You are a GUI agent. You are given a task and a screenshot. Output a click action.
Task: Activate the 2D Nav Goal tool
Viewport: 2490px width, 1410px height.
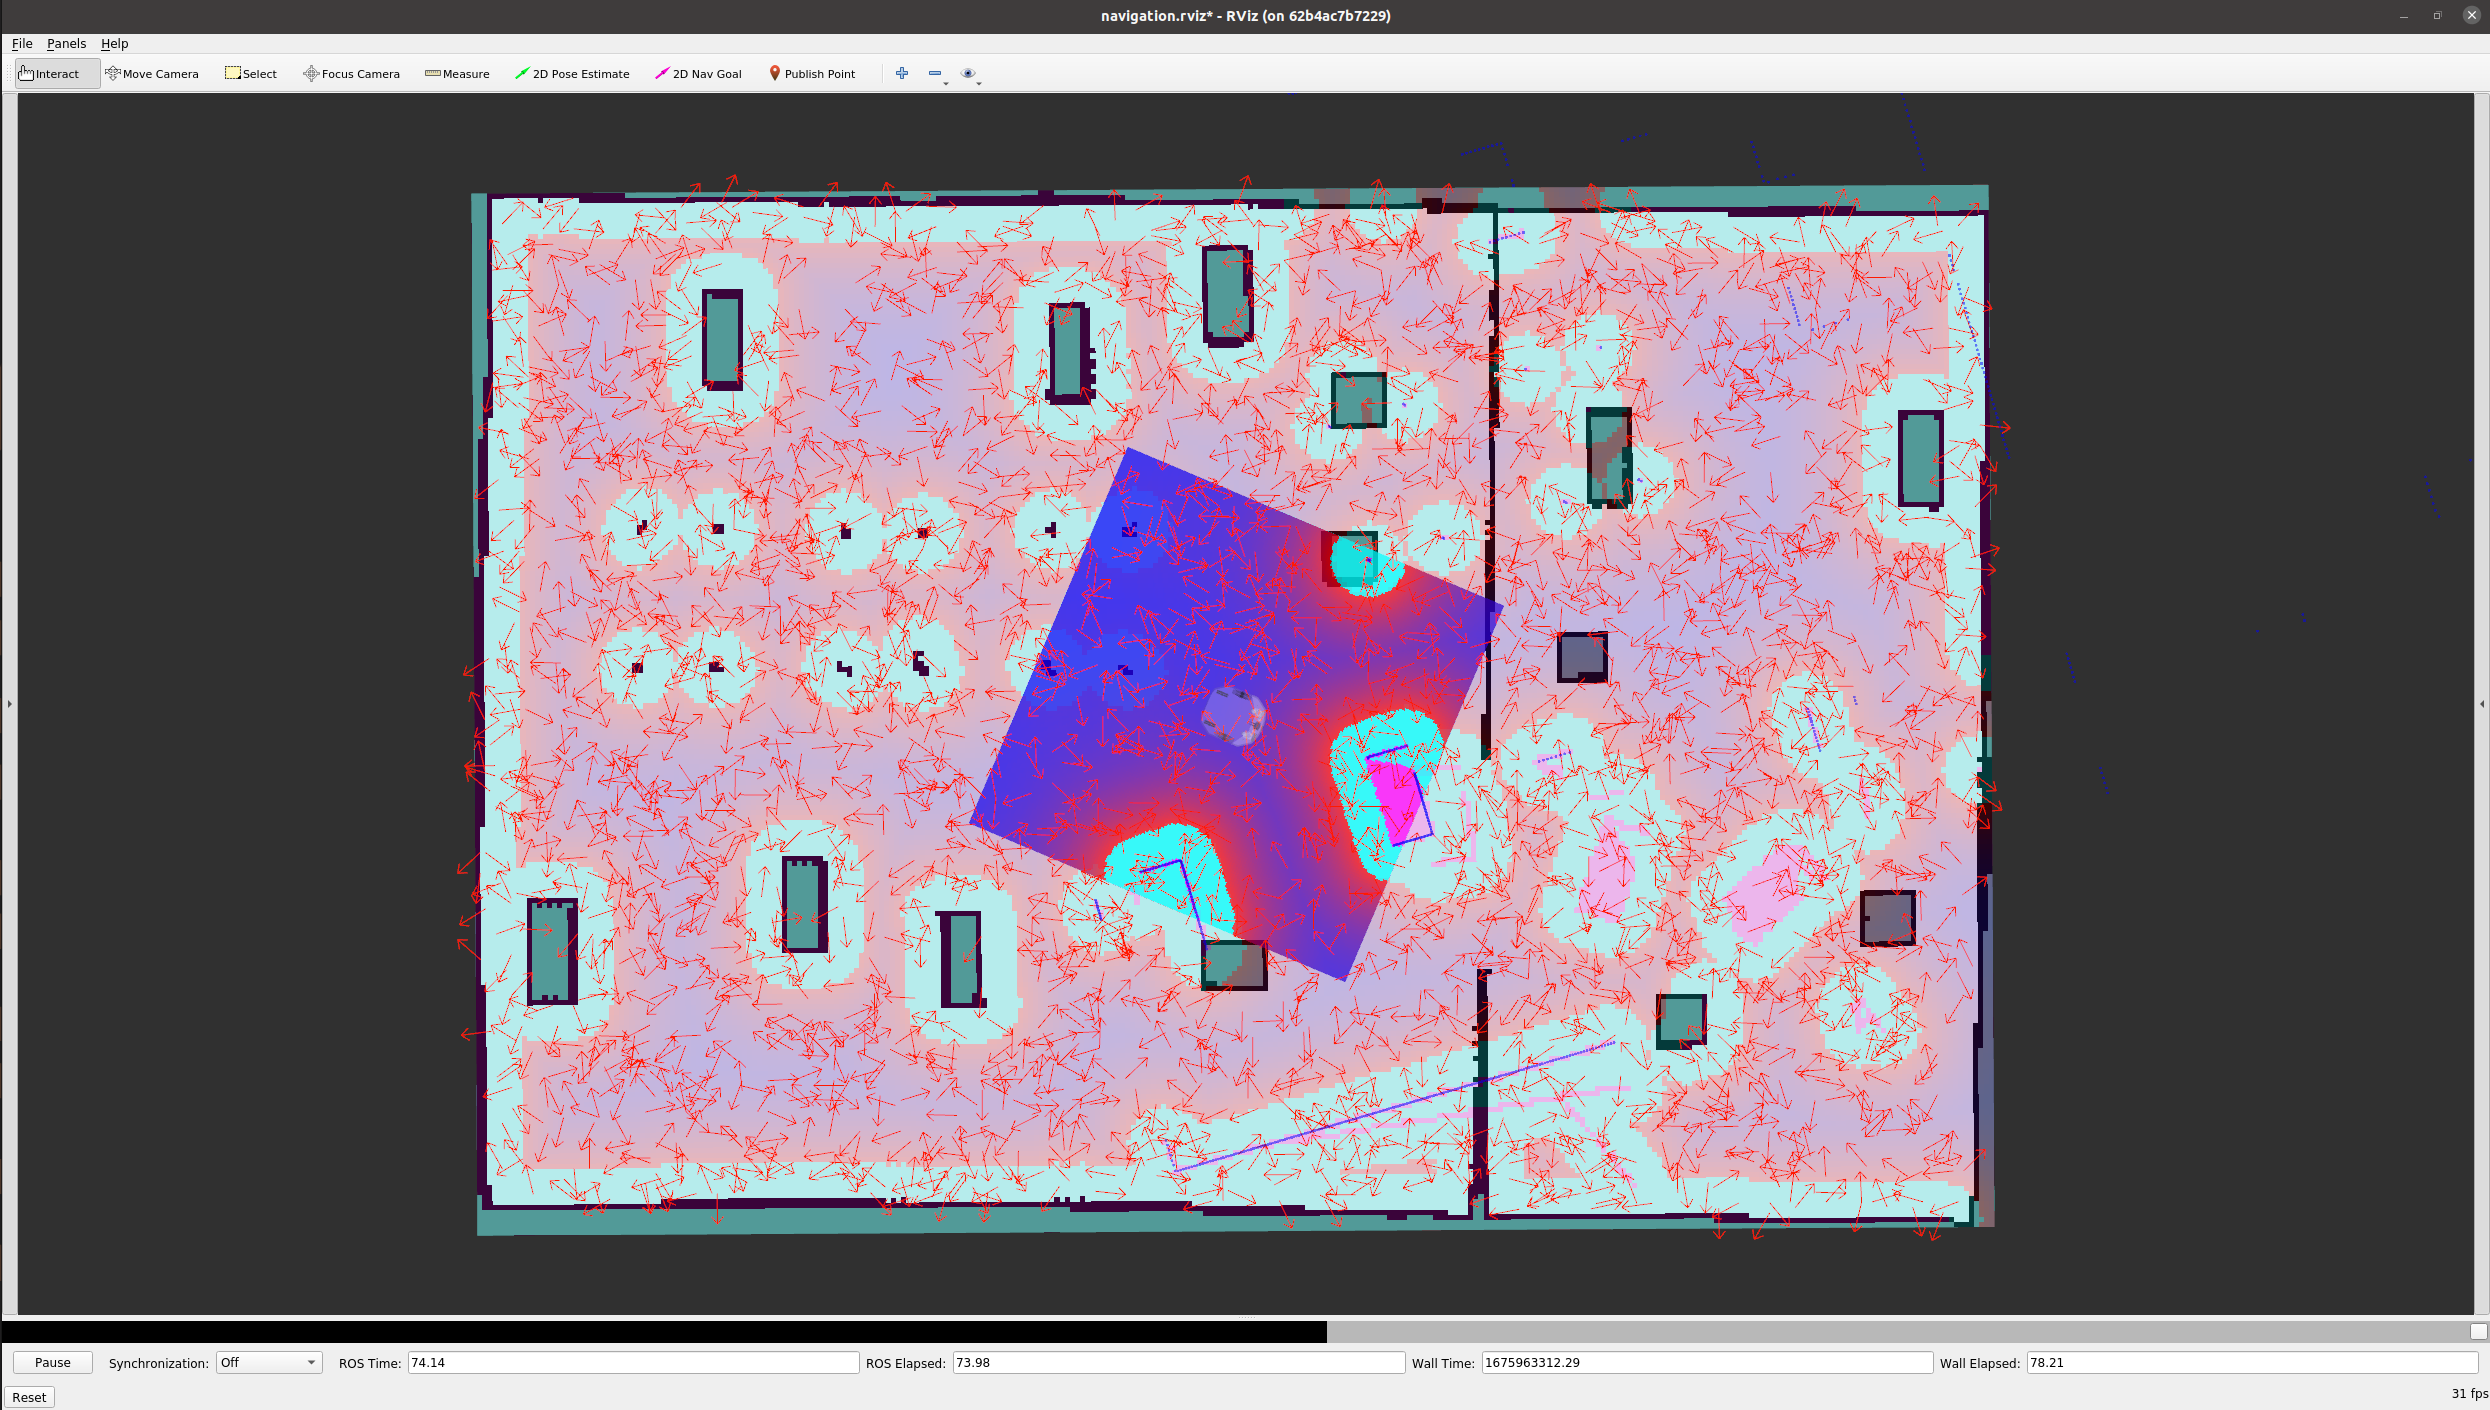pyautogui.click(x=698, y=74)
